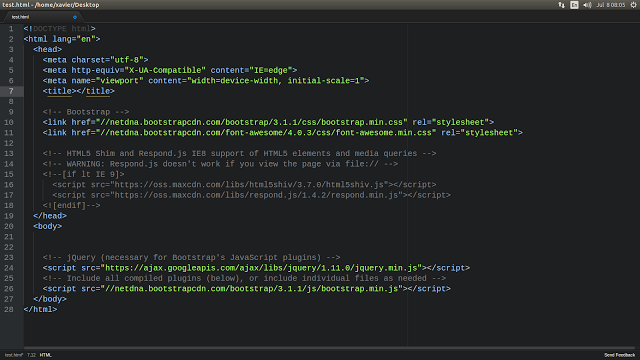Screen dimensions: 640x360
Task: Click the meta charset="utf-8" line
Action: click(96, 60)
